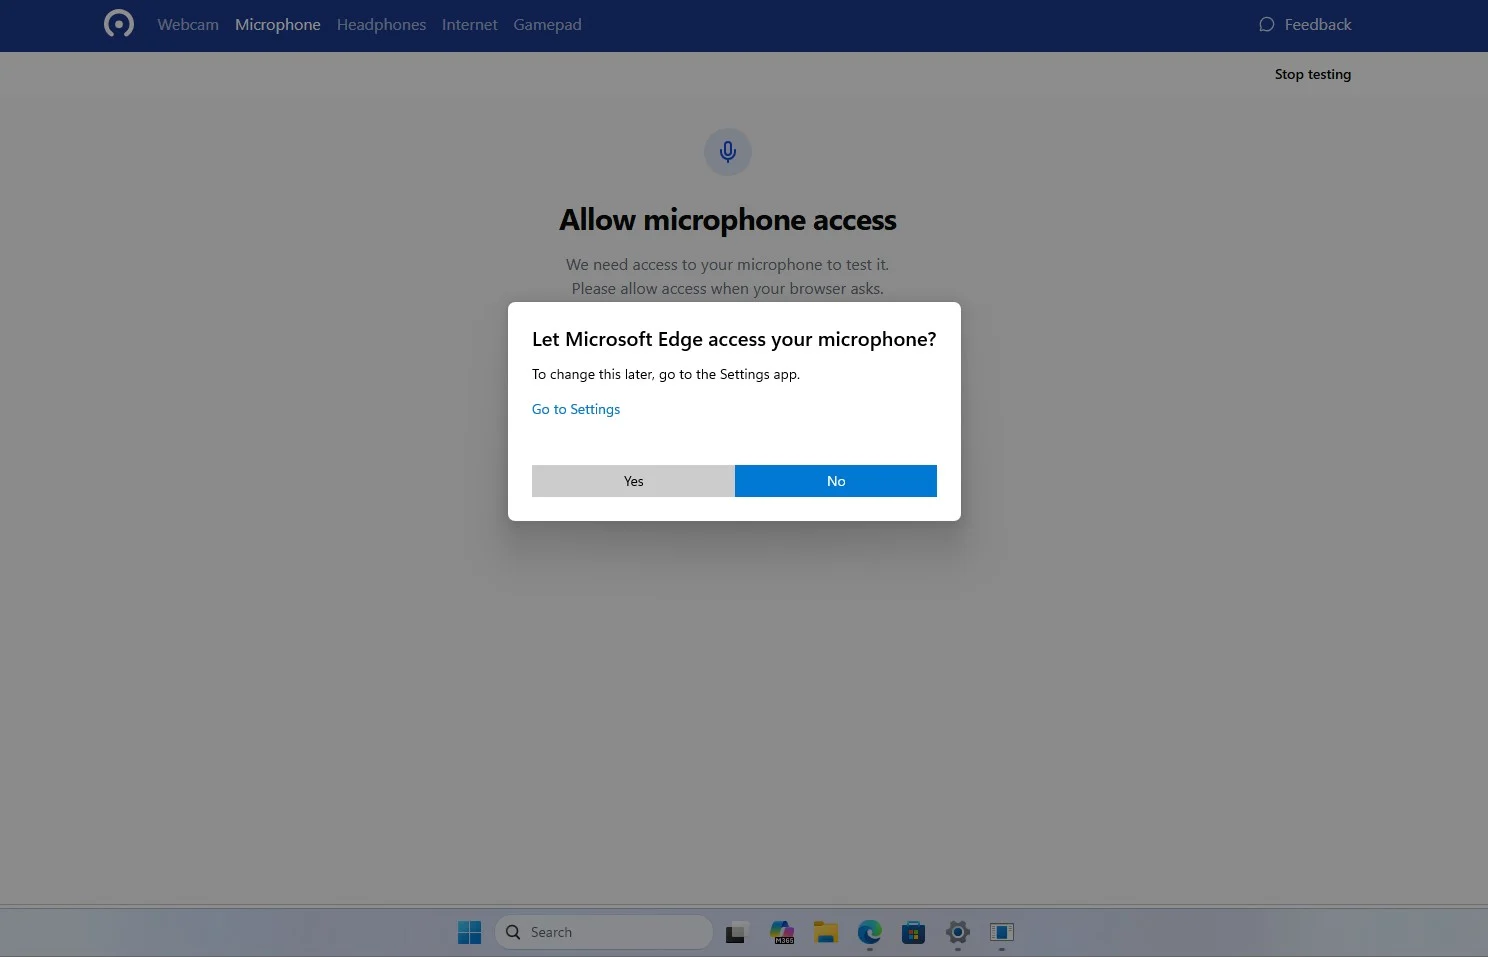Screen dimensions: 1488x957
Task: Open the Gamepad test tab
Action: (x=547, y=25)
